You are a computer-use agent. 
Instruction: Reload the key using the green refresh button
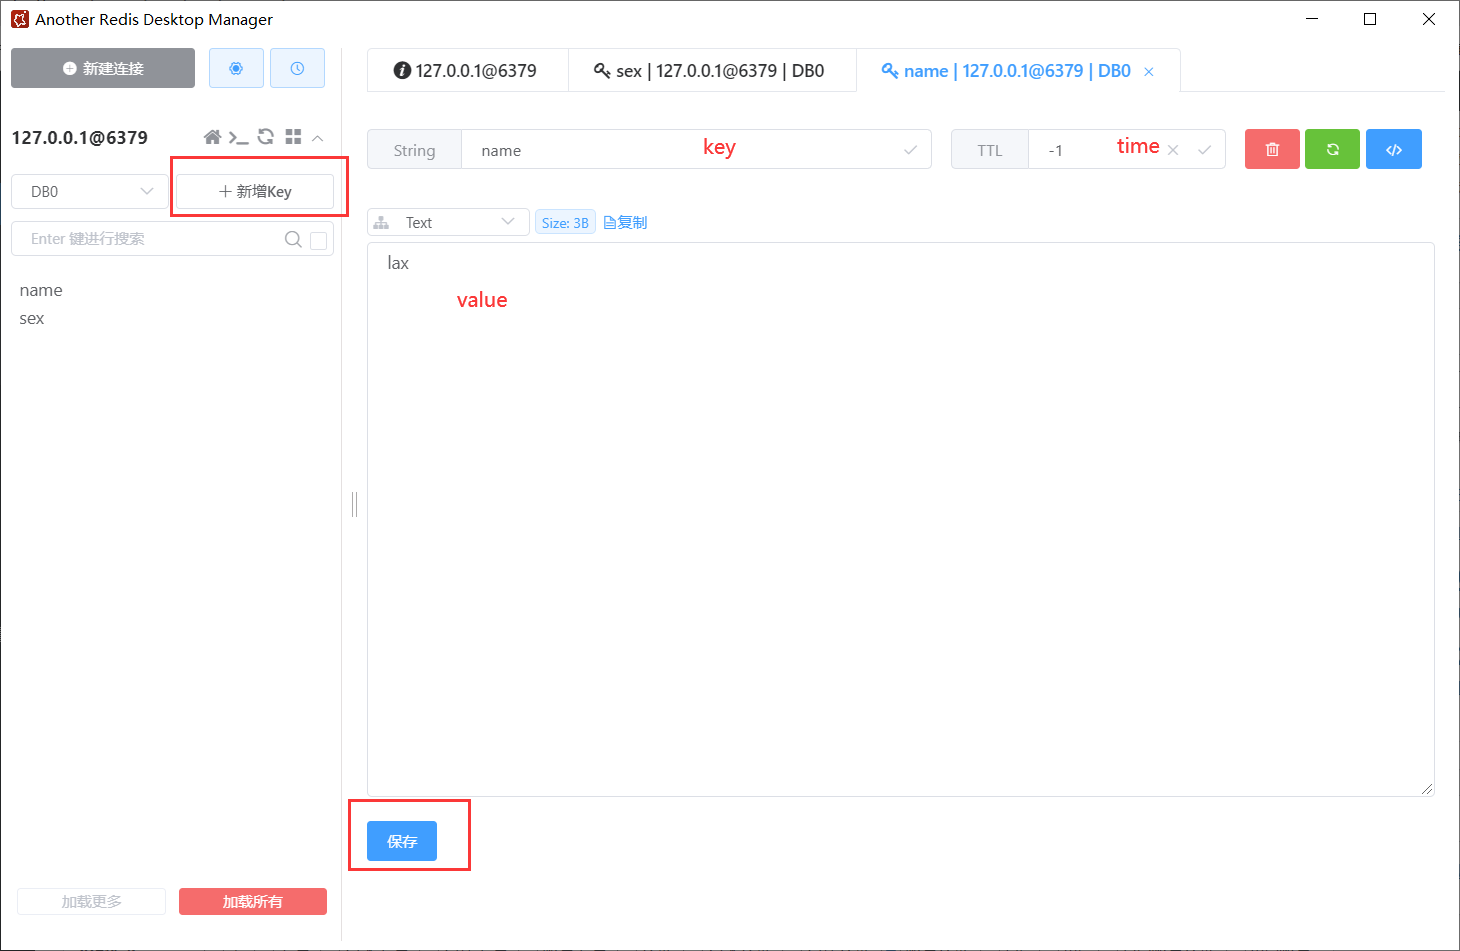point(1332,149)
